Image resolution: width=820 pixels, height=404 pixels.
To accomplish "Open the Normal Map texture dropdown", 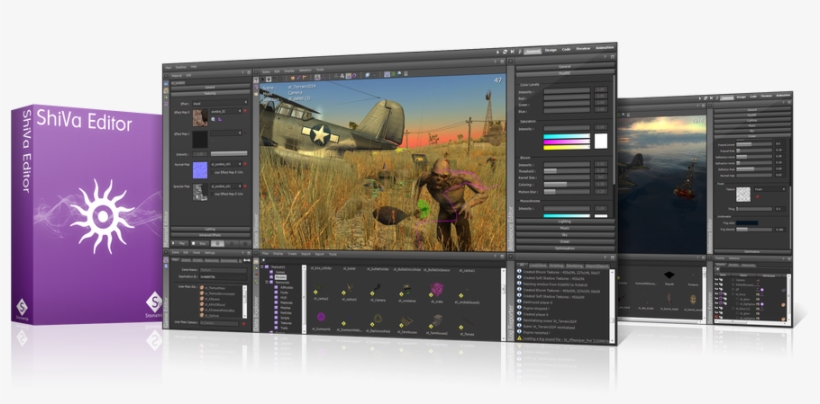I will click(226, 164).
